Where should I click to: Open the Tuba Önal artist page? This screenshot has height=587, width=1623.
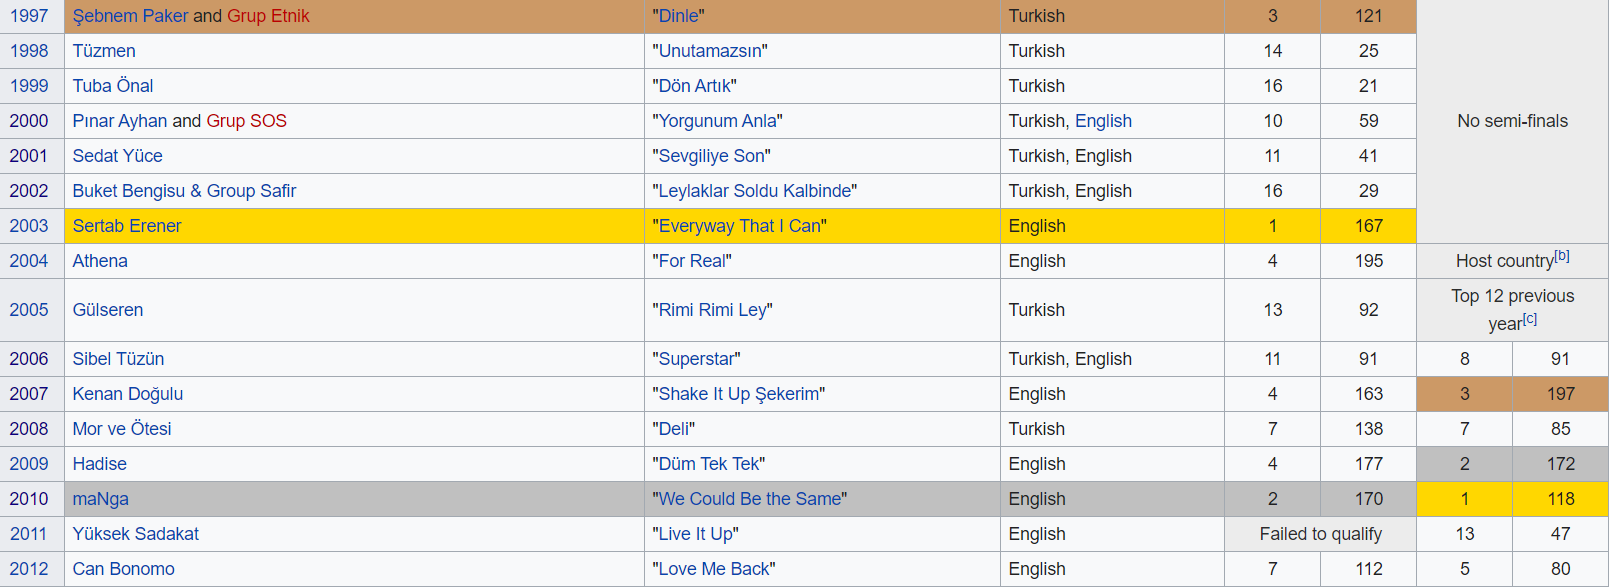coord(113,86)
